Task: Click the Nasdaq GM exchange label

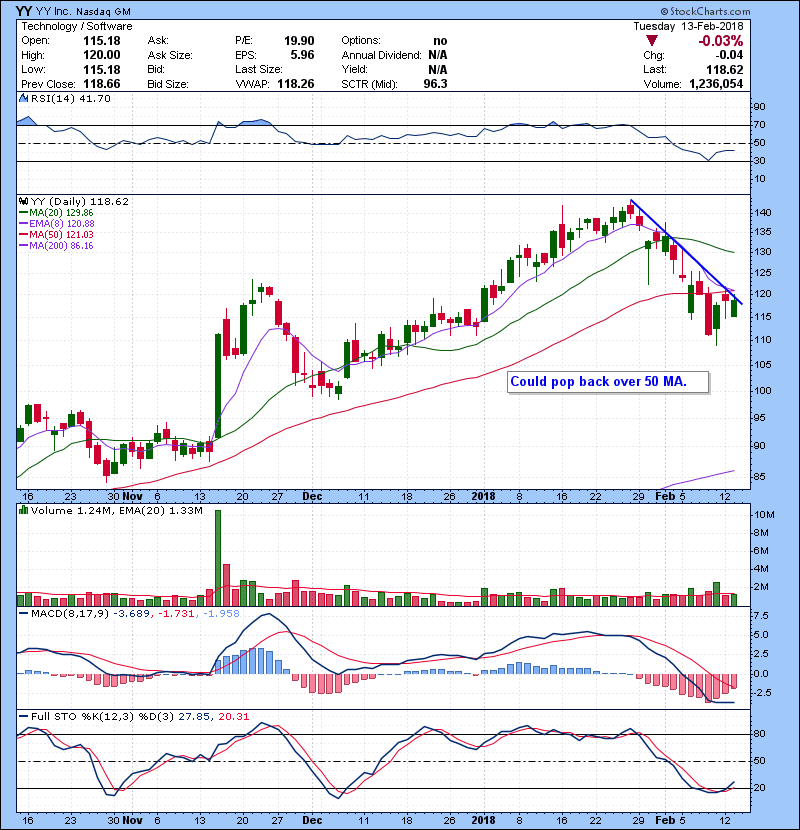Action: (x=104, y=12)
